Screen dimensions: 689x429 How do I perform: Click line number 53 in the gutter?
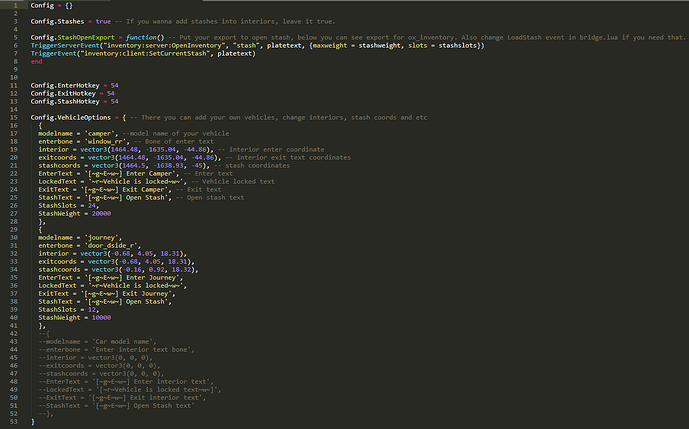(x=14, y=422)
